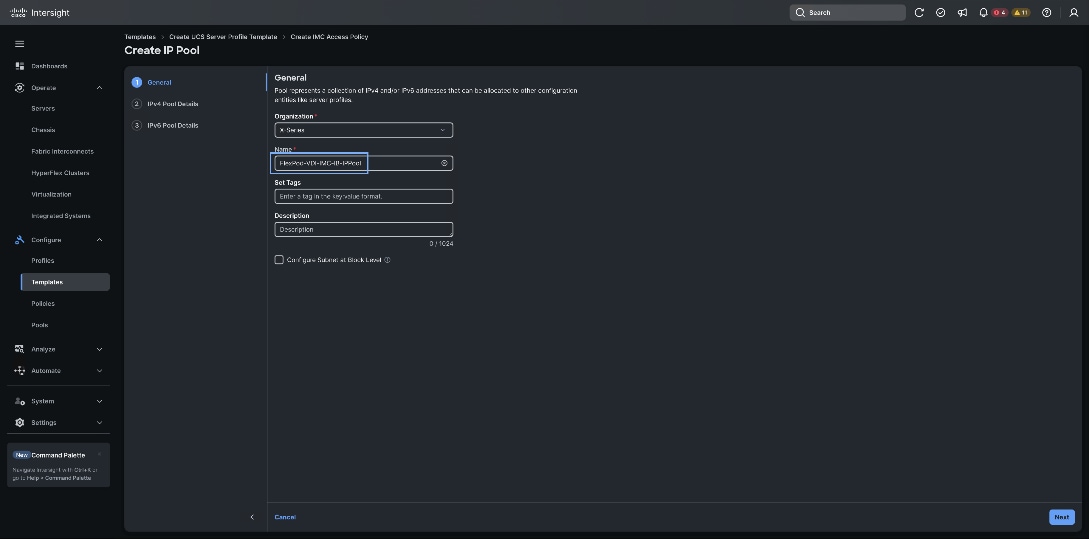
Task: Open Integrated Systems in the sidebar
Action: (61, 216)
